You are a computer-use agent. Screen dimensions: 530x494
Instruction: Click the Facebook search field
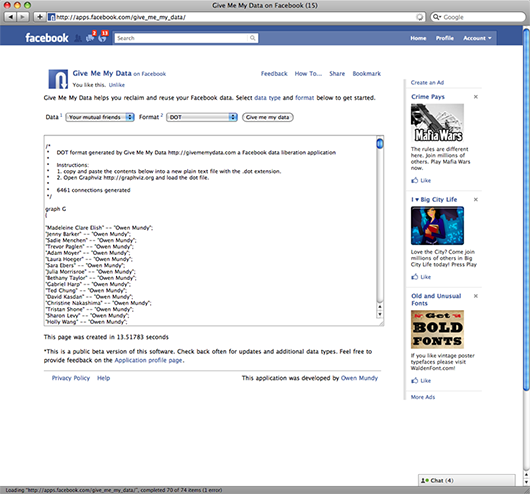[186, 38]
